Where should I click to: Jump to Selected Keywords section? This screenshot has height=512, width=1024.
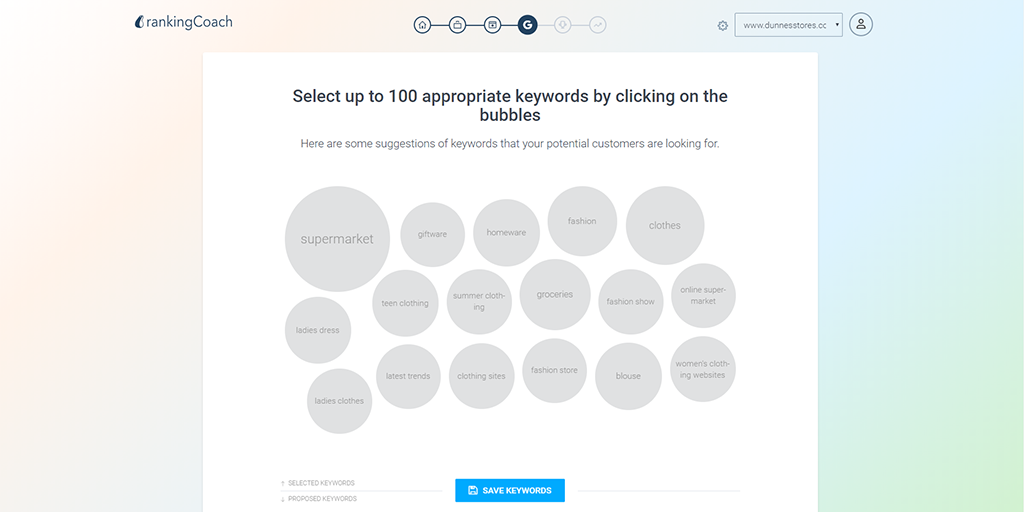click(321, 483)
